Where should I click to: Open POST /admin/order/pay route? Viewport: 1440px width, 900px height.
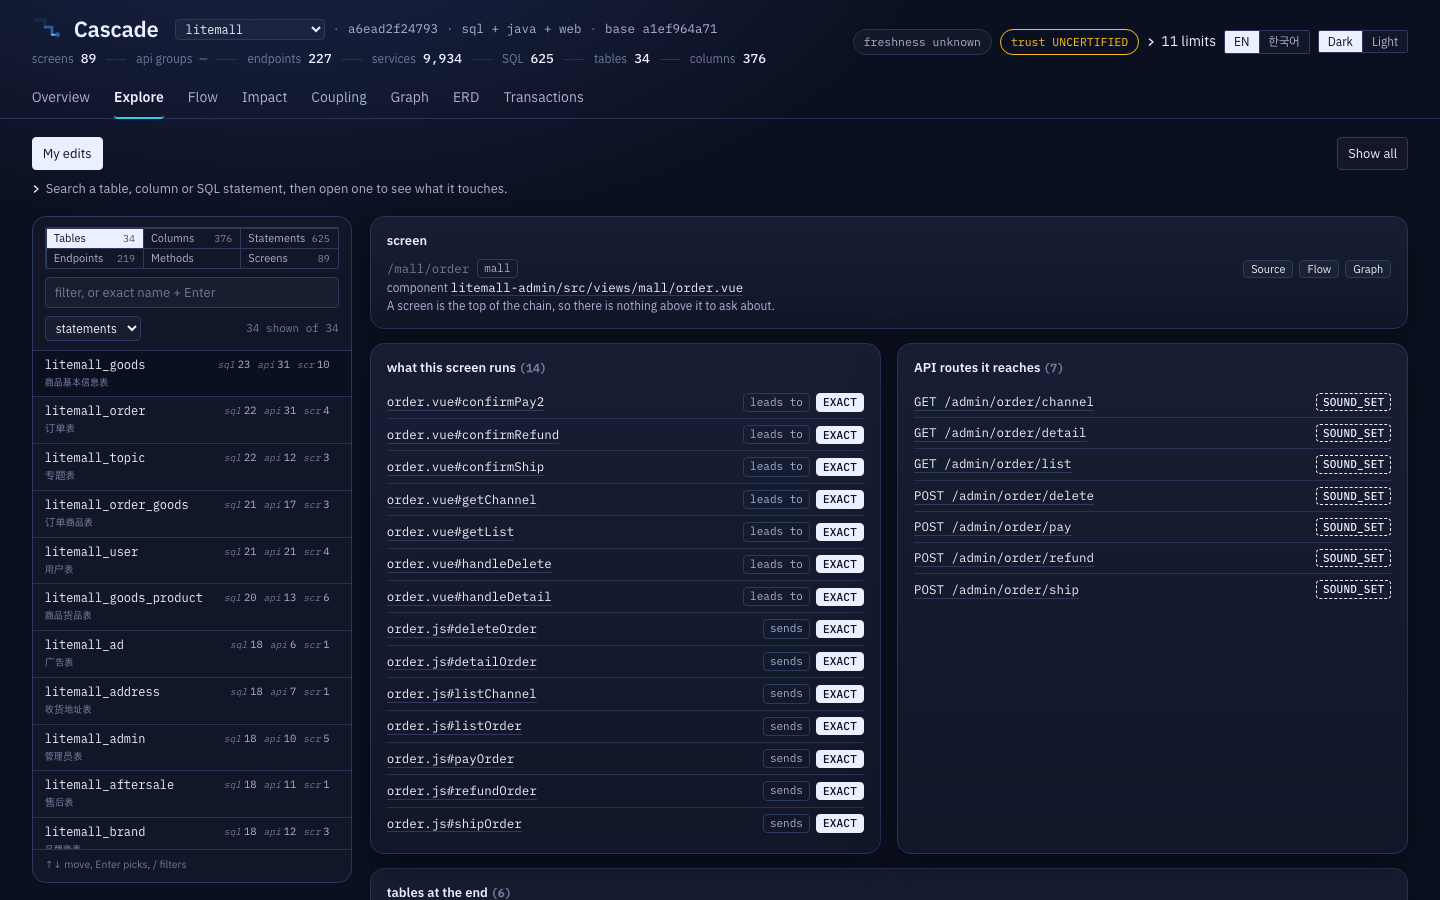click(992, 527)
